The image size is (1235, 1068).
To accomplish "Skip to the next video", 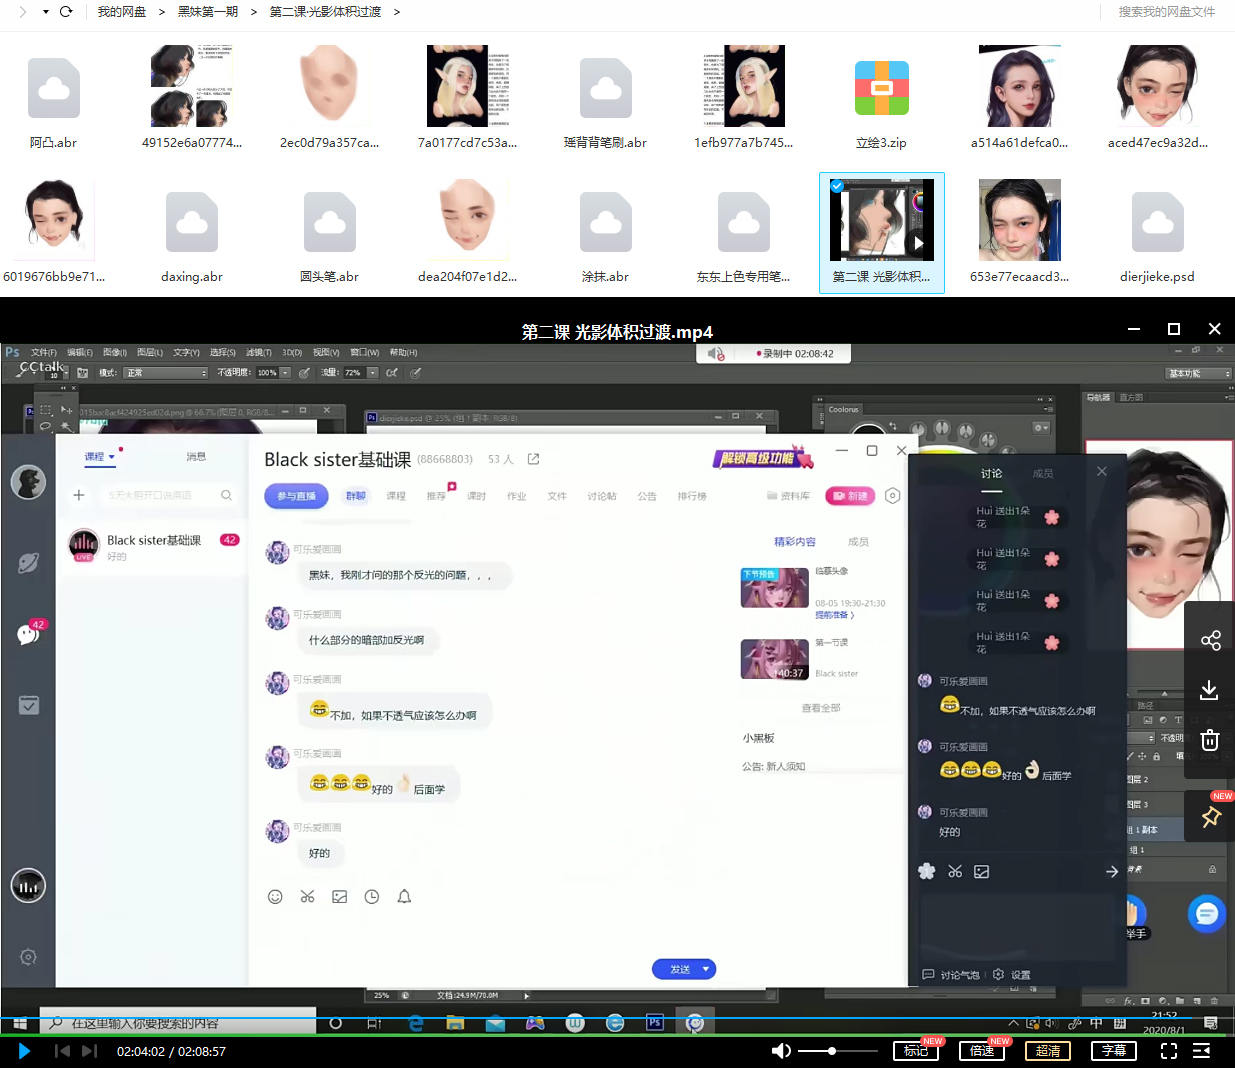I will point(89,1051).
